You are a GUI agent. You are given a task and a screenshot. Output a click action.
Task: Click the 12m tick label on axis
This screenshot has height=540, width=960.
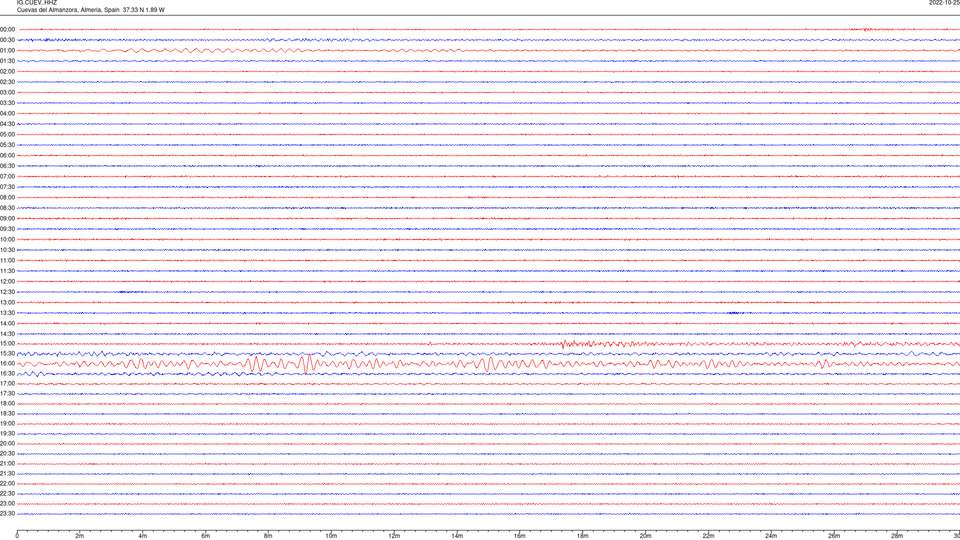click(394, 536)
